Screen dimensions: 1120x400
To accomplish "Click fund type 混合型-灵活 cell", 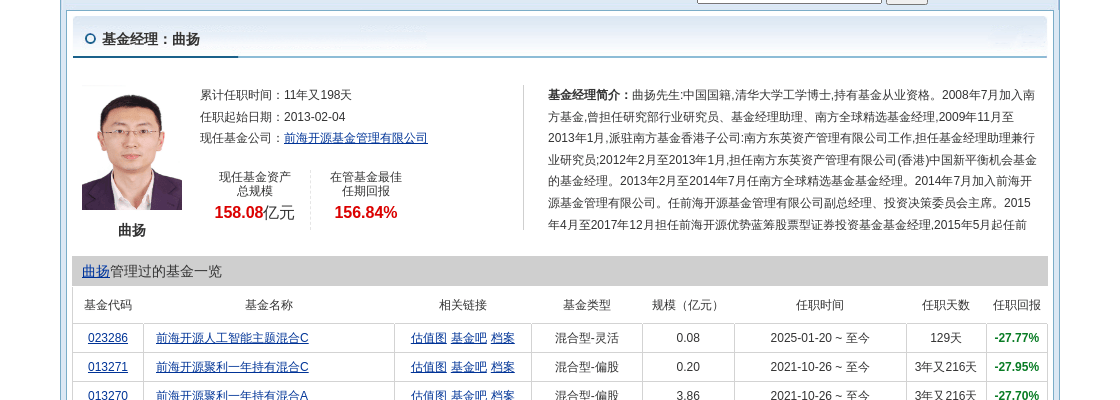I will point(587,338).
